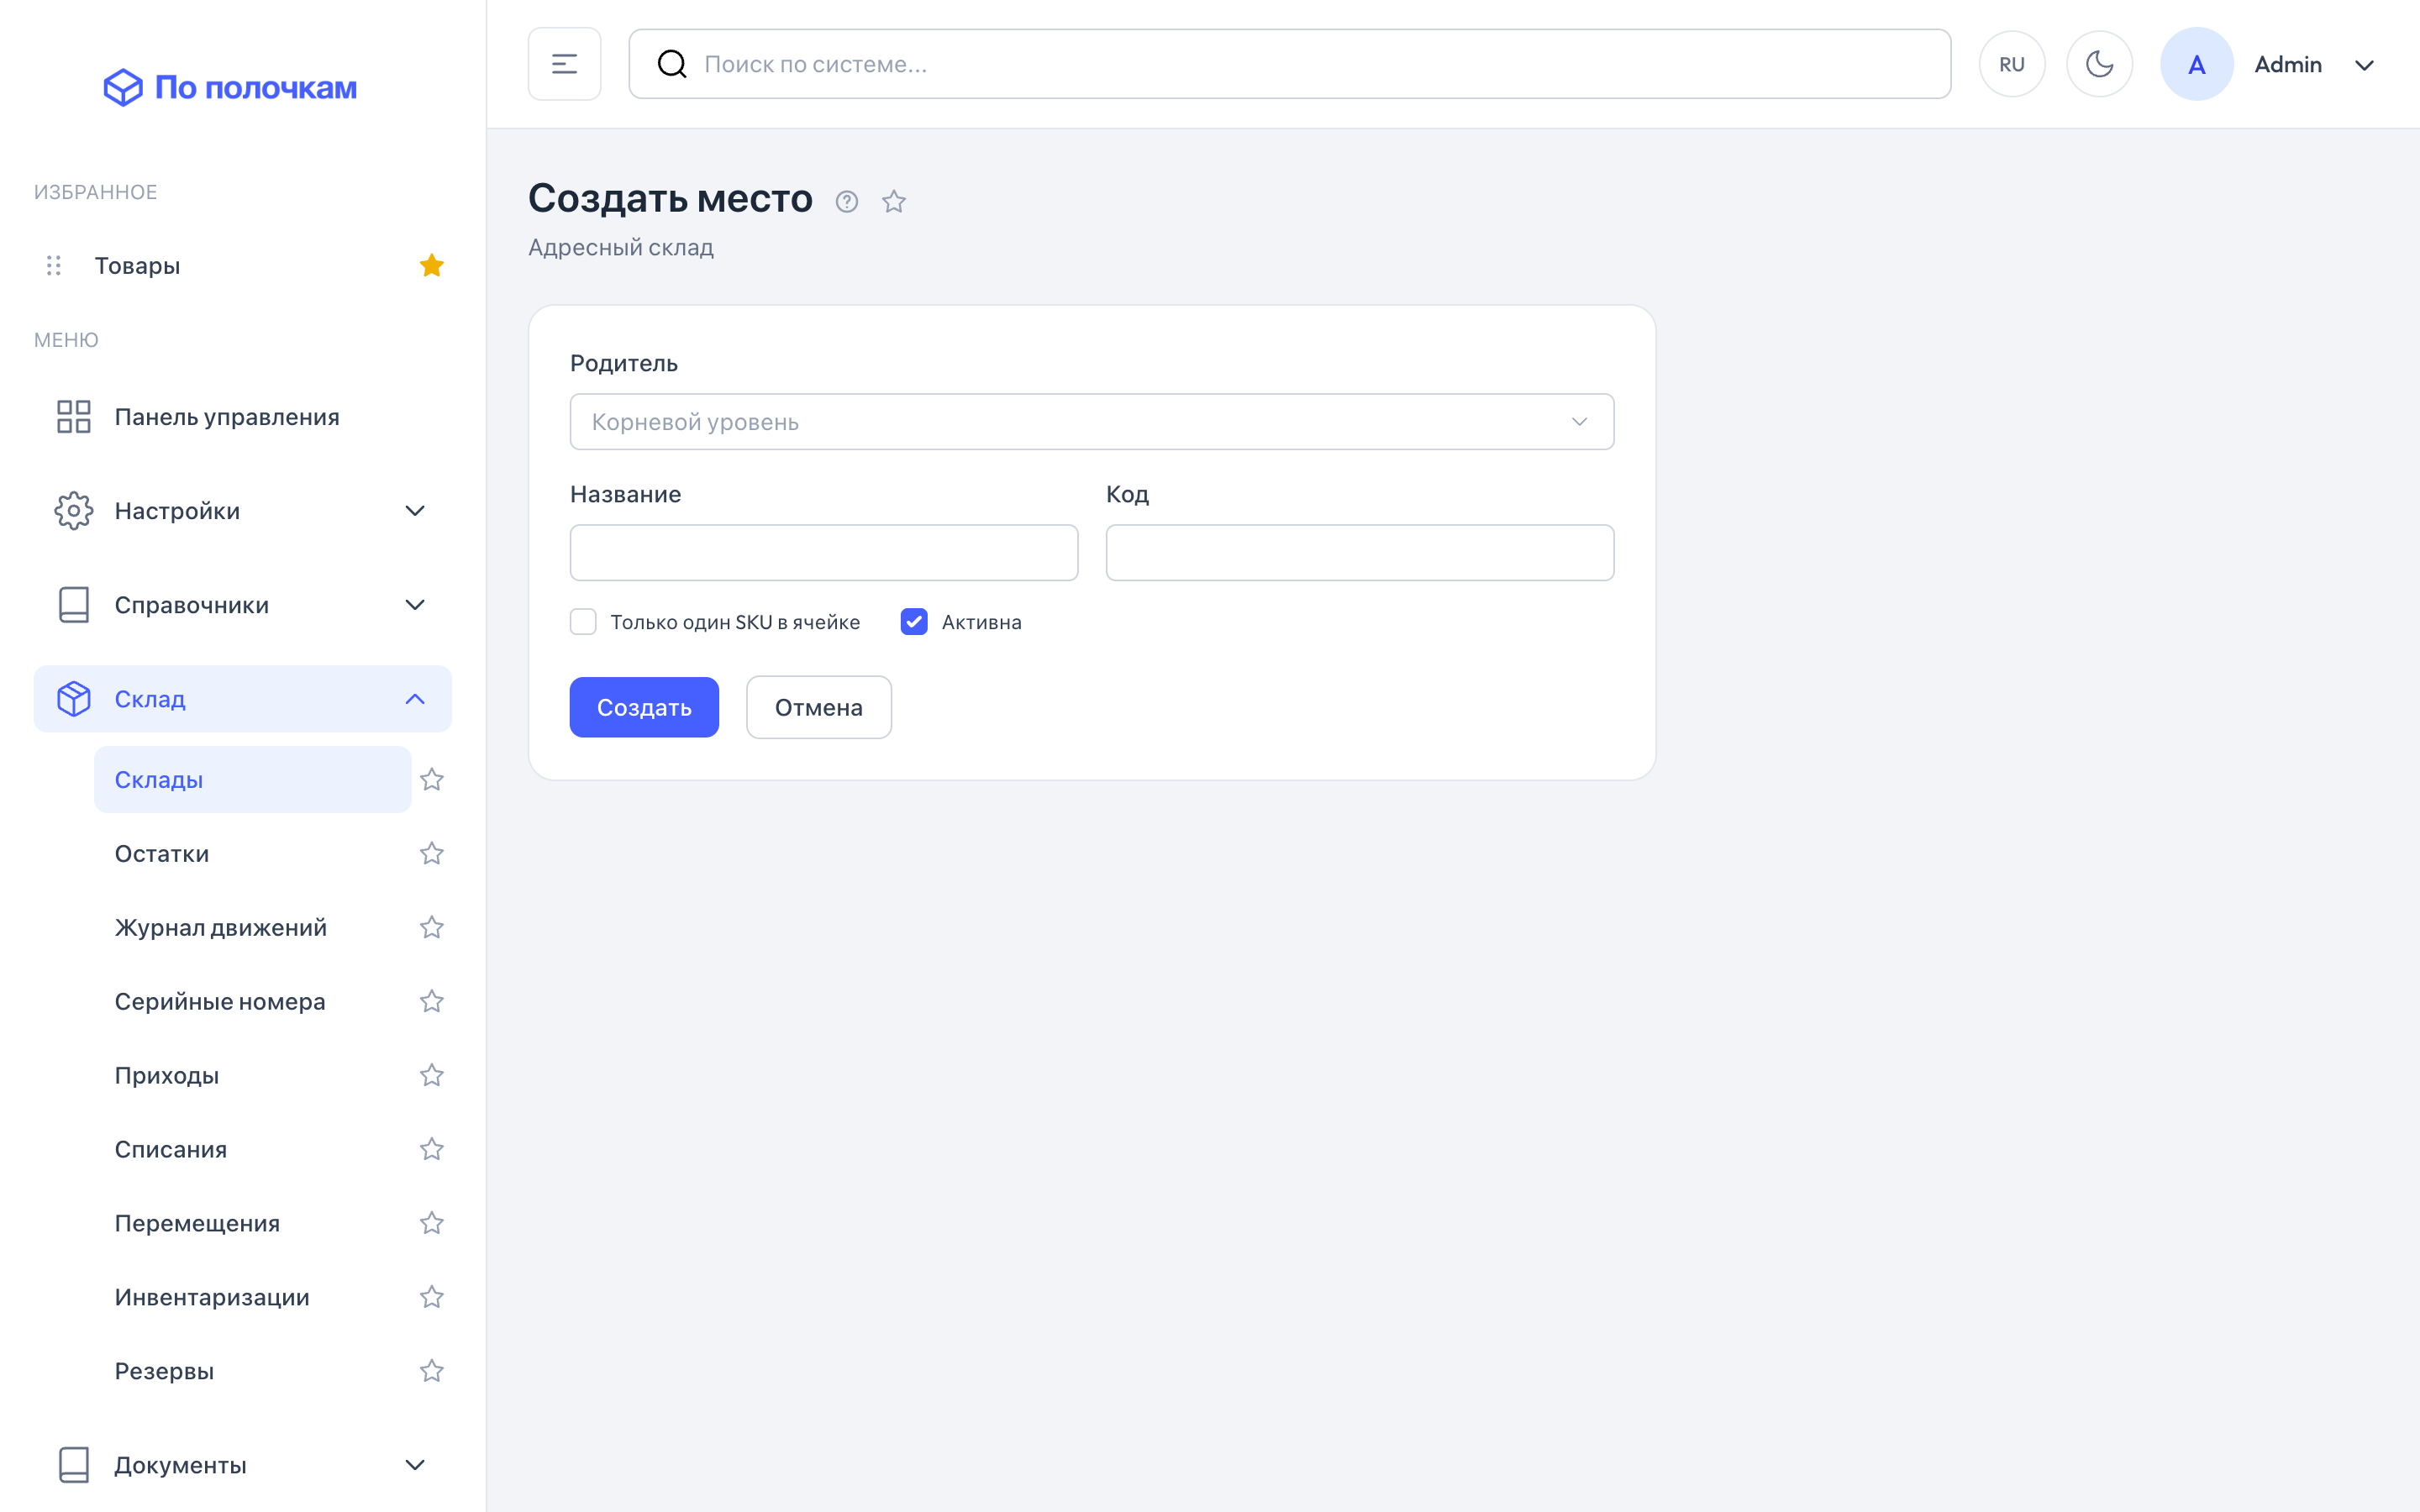Image resolution: width=2420 pixels, height=1512 pixels.
Task: Add Остатки to favorites star
Action: (x=431, y=853)
